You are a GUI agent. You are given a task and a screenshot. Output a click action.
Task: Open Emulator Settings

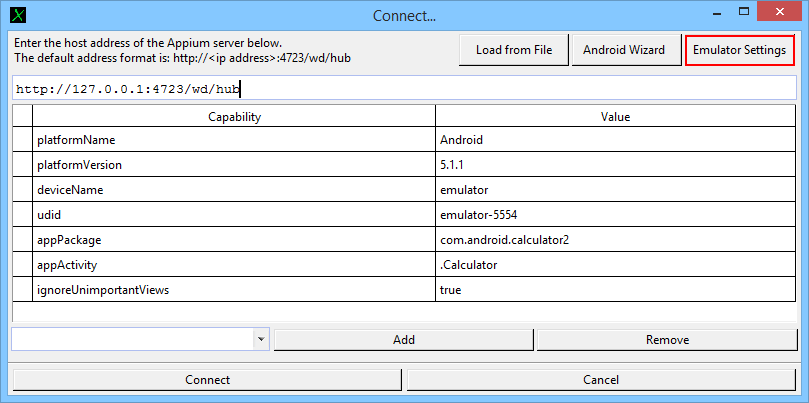click(740, 50)
